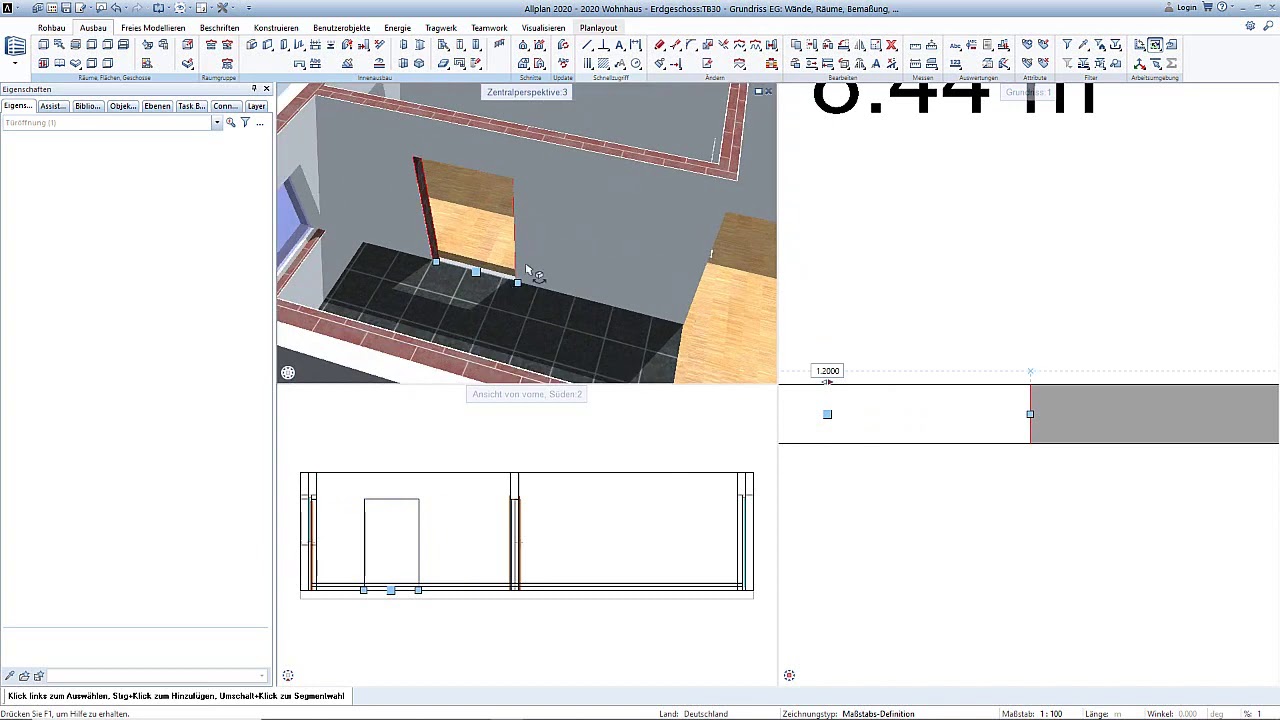
Task: Click the Maßstab 1:100 value in status bar
Action: point(1050,714)
